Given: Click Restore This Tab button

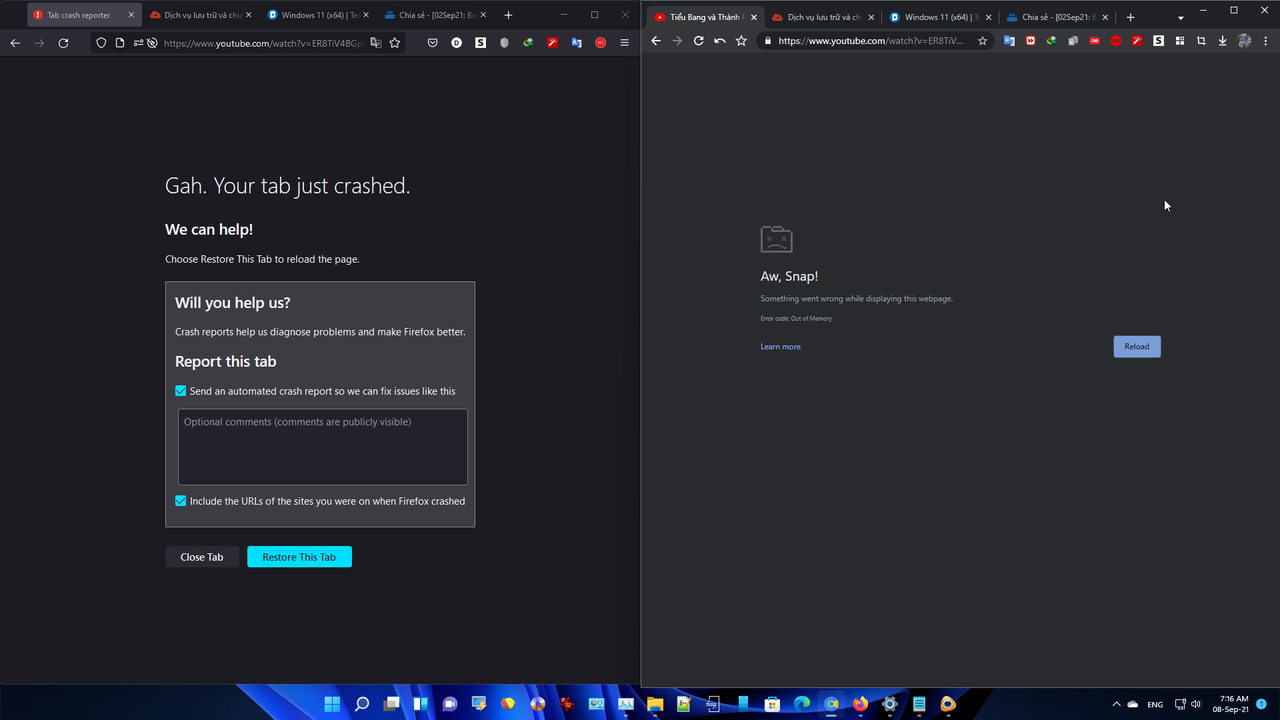Looking at the screenshot, I should 299,557.
